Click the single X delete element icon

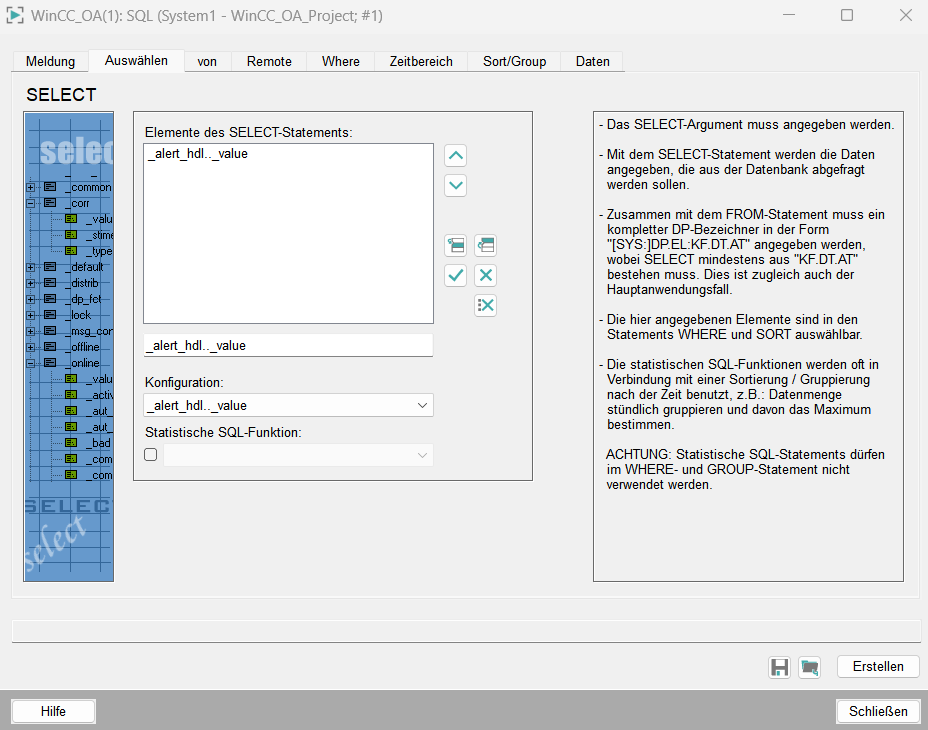pos(485,275)
